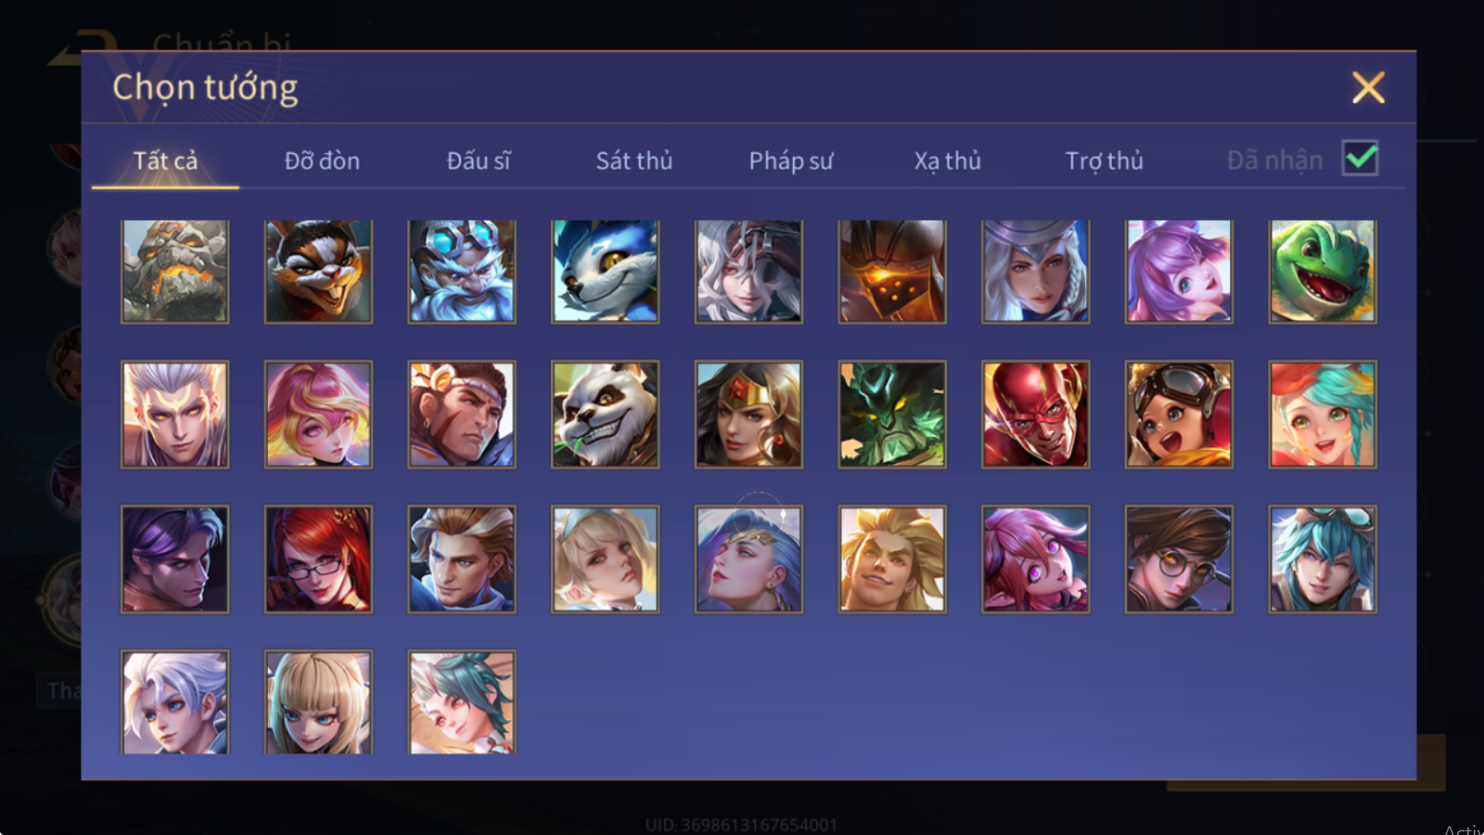Select the bearded dwarf with goggles

click(462, 272)
